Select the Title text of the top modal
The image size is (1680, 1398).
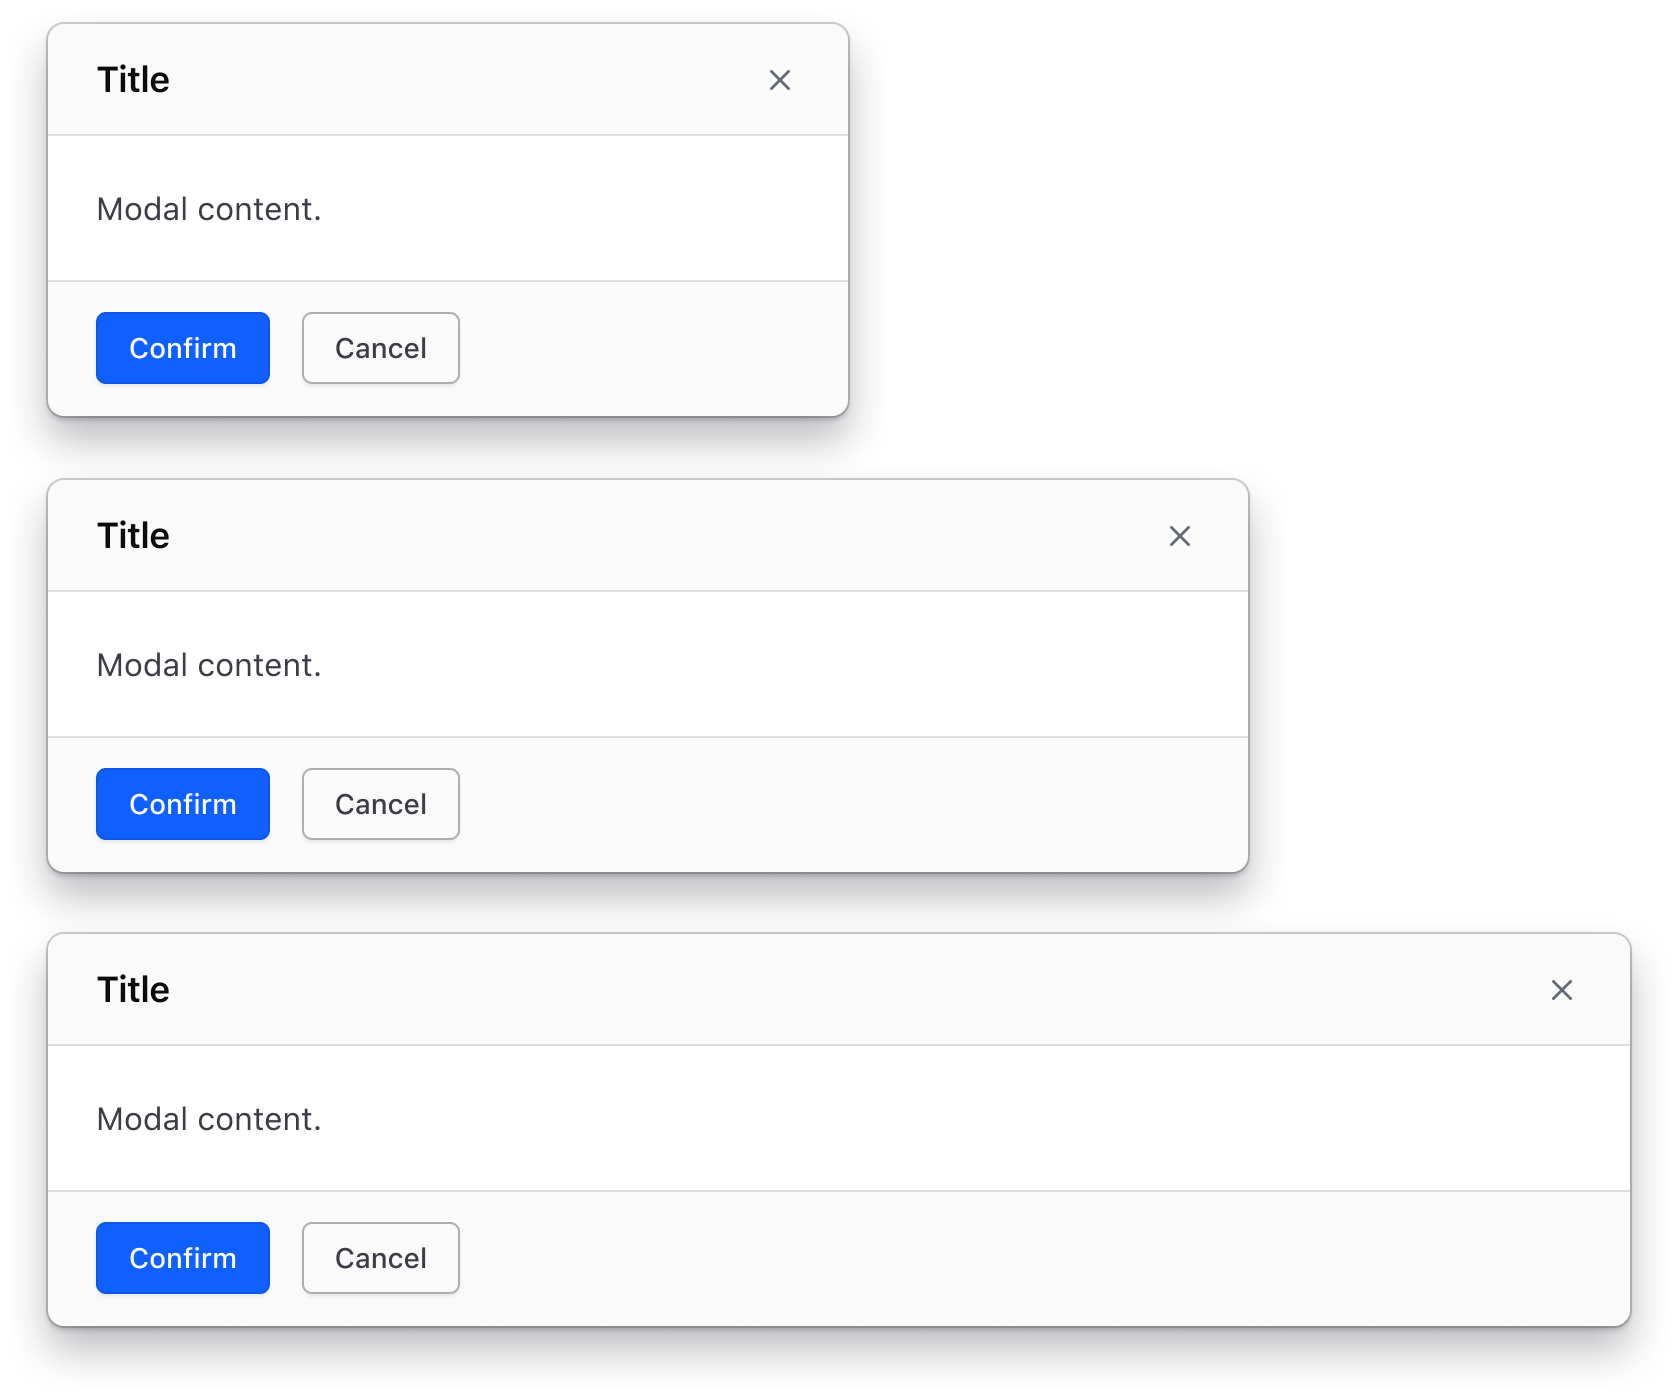(x=133, y=79)
